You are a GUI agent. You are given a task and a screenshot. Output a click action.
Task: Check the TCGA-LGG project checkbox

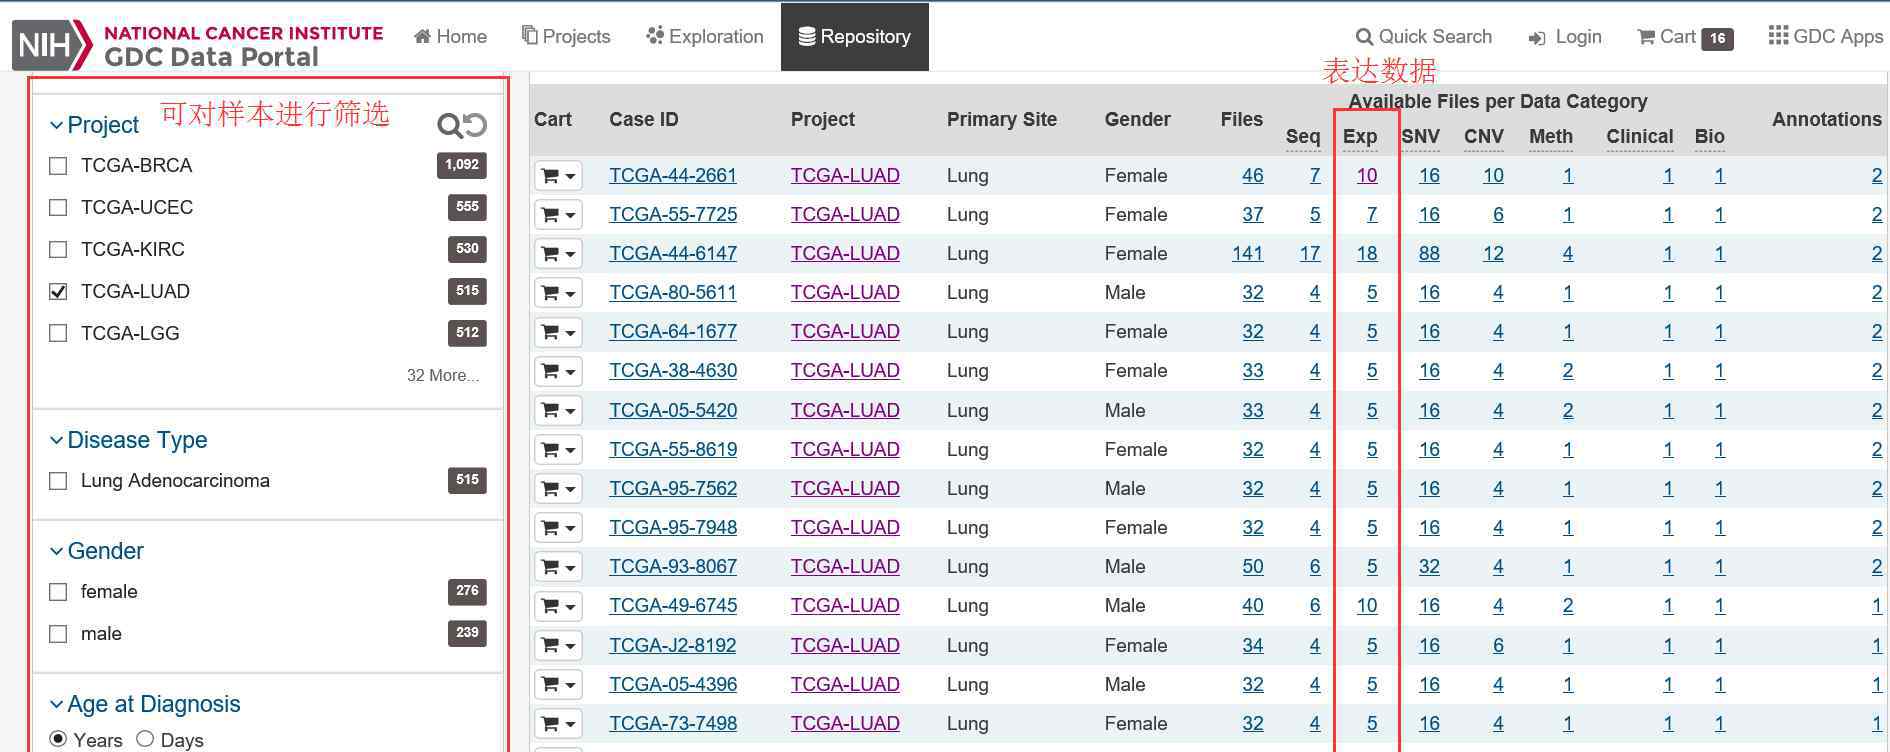click(x=58, y=334)
